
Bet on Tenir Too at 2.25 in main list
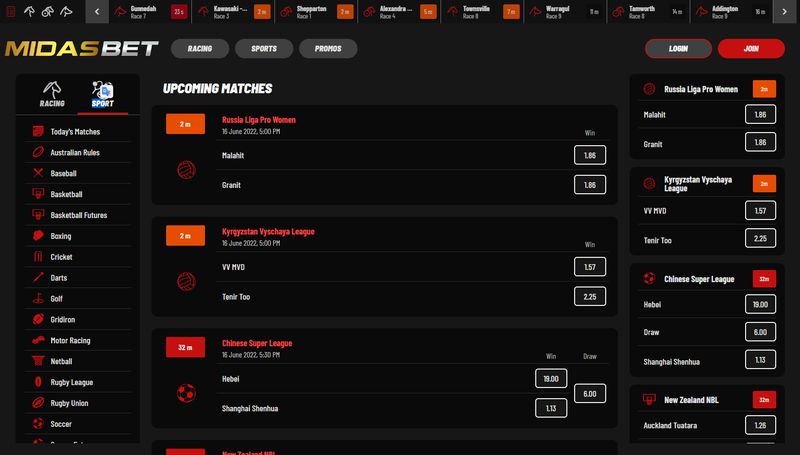tap(590, 296)
